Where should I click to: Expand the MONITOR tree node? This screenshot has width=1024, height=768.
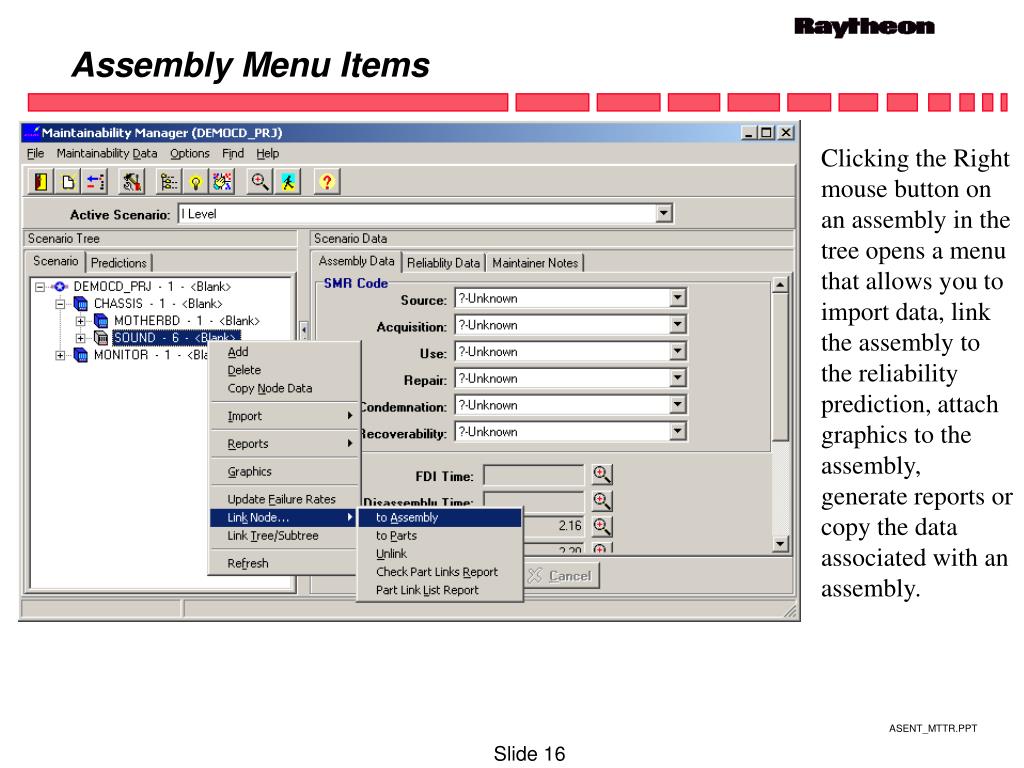60,355
